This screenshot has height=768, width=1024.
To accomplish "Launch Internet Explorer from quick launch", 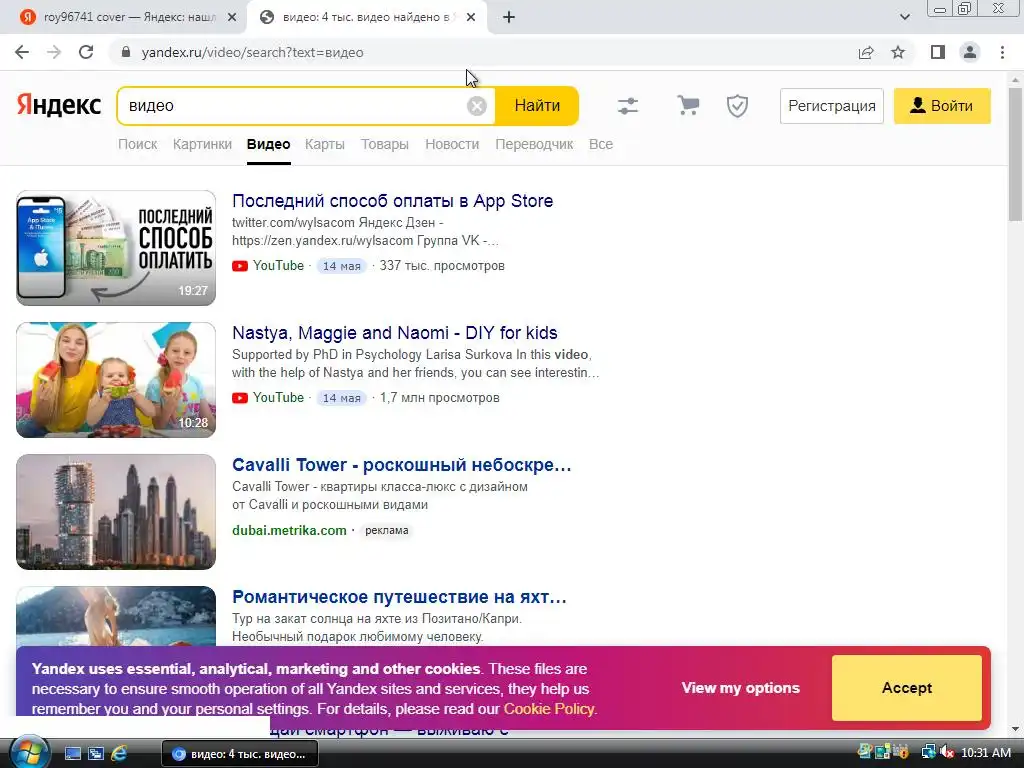I will 120,754.
